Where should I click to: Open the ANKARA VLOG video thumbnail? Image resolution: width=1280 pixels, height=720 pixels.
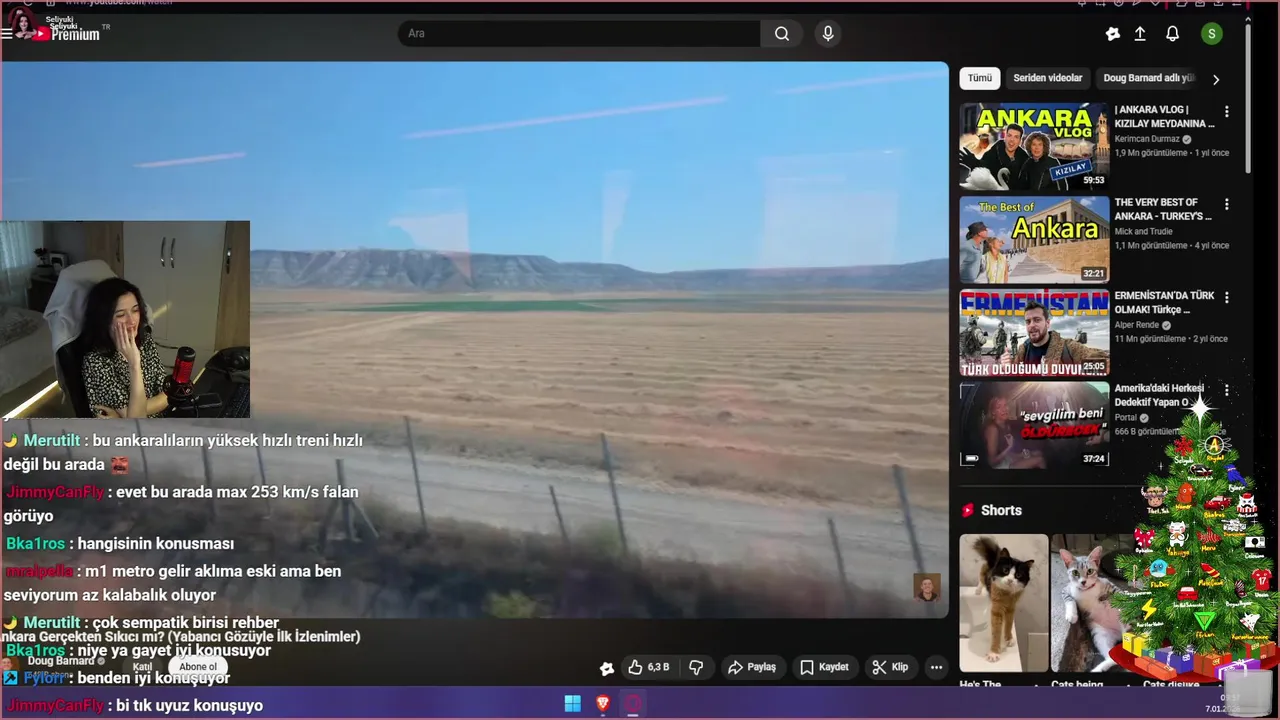[1034, 146]
